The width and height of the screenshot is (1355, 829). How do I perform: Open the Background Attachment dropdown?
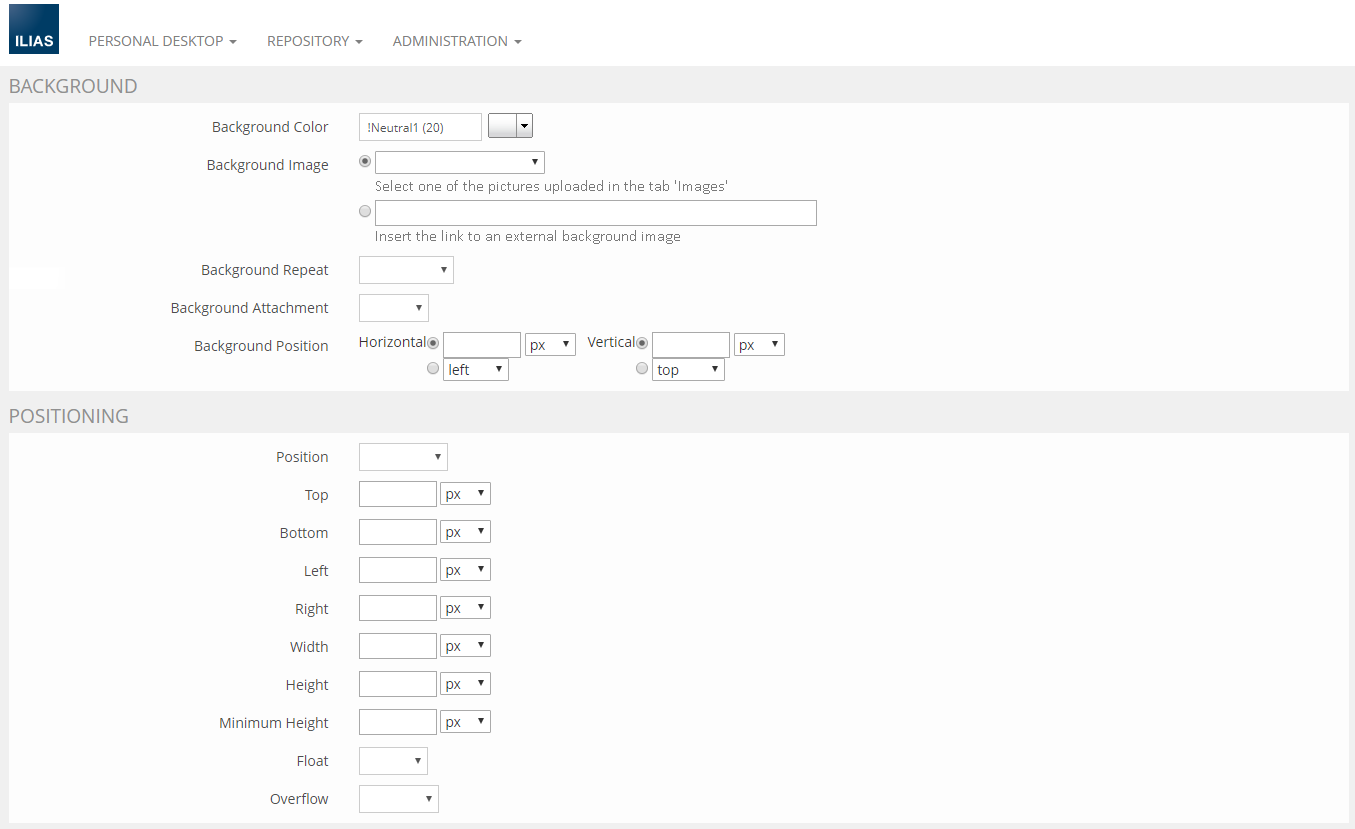coord(393,308)
